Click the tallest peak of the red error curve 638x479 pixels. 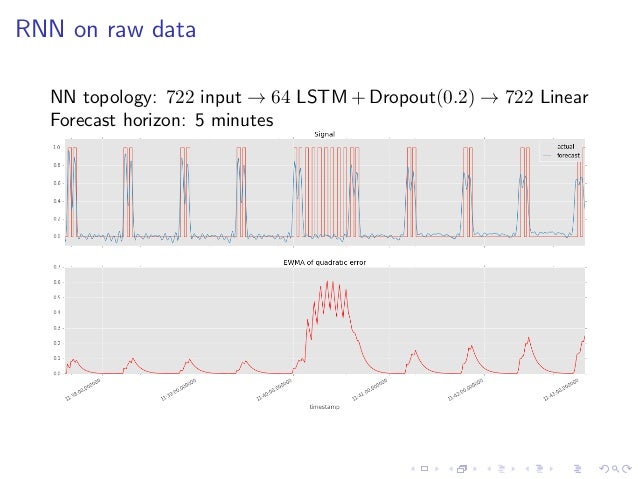click(328, 281)
